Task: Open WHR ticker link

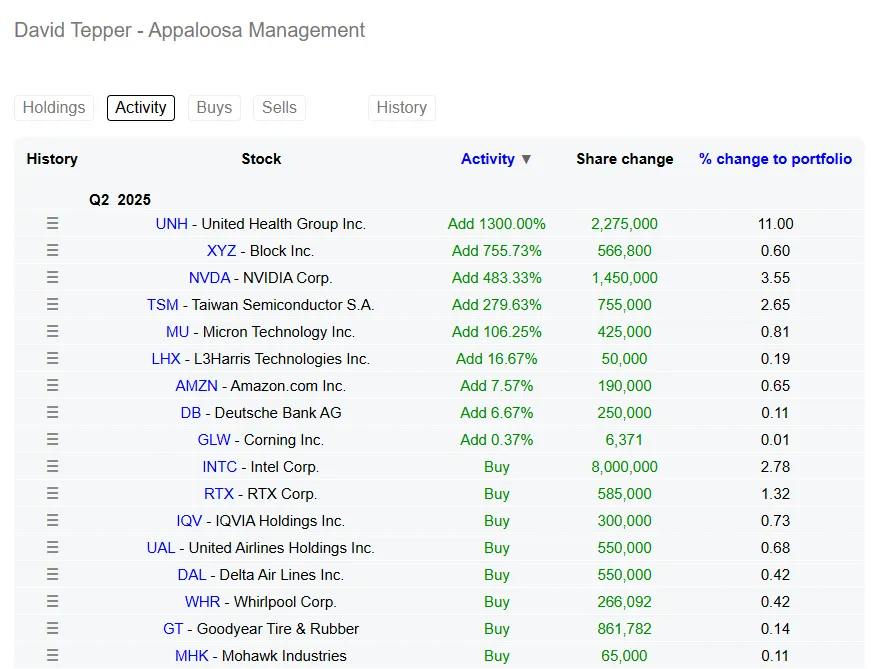Action: pyautogui.click(x=203, y=601)
